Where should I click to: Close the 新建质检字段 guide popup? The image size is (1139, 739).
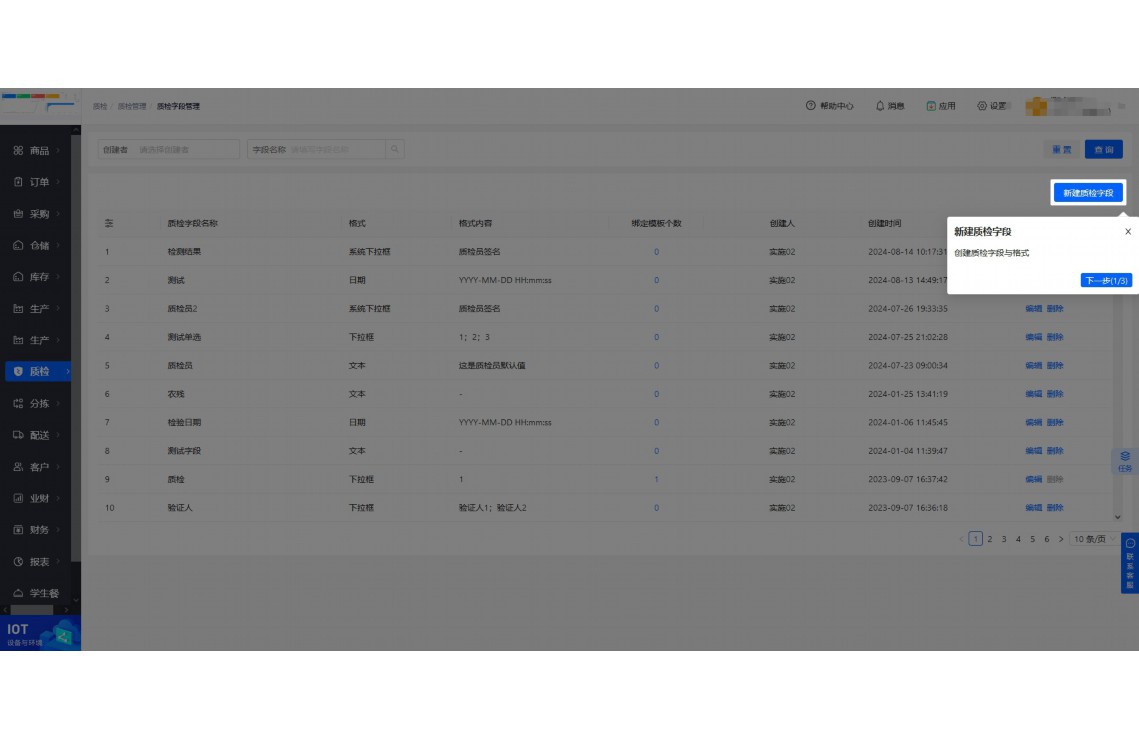click(1128, 231)
